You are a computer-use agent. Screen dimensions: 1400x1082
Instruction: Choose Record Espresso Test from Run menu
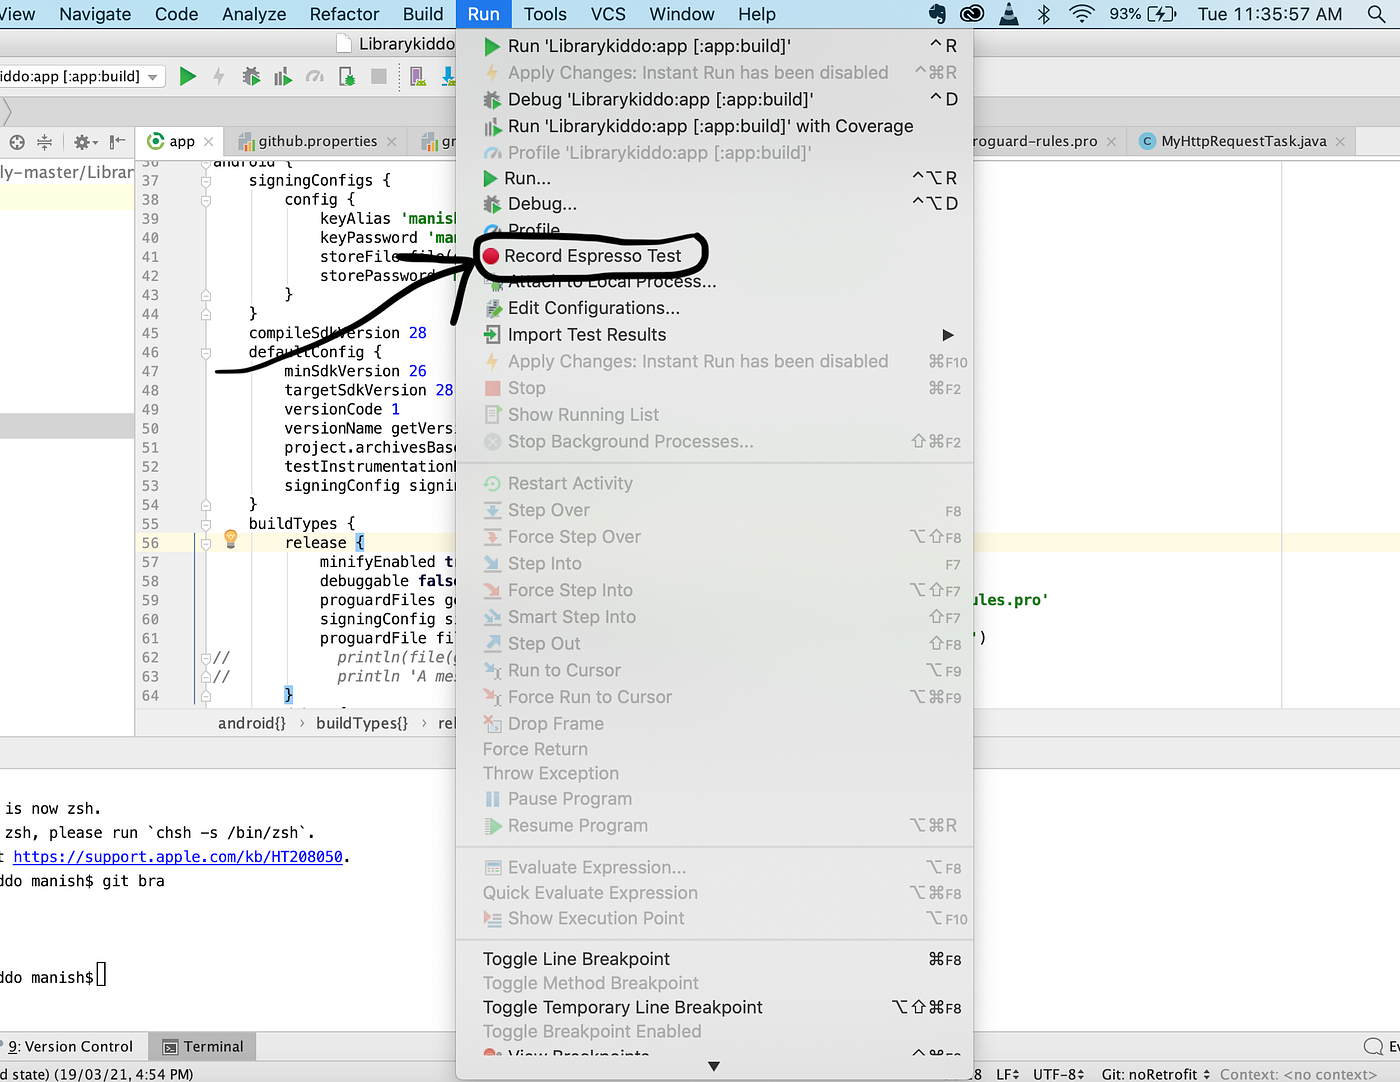coord(714,256)
